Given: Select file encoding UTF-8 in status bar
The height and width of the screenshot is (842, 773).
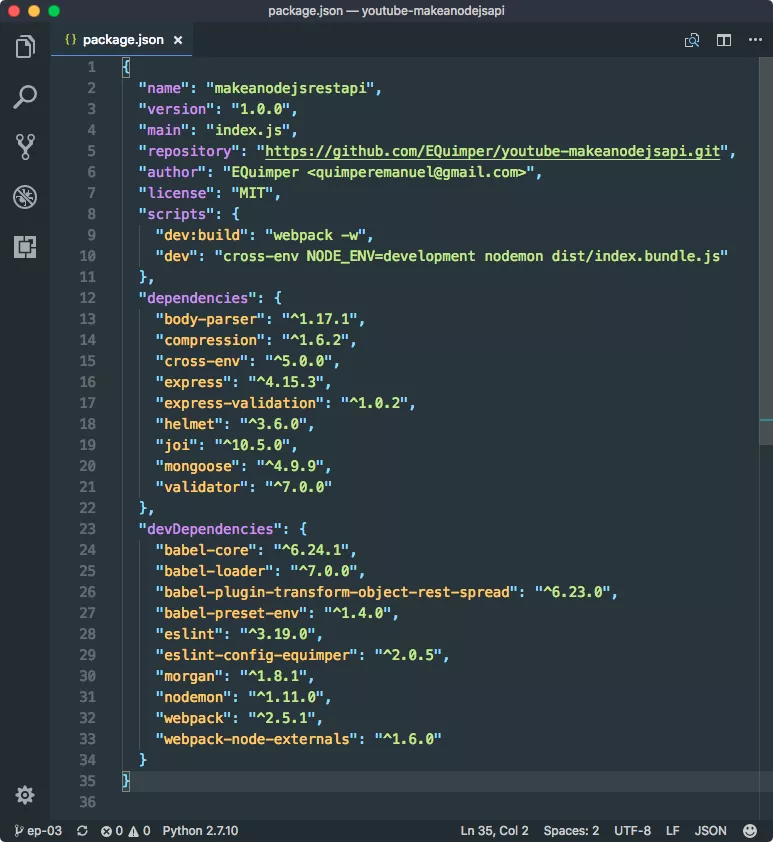Looking at the screenshot, I should (x=633, y=831).
